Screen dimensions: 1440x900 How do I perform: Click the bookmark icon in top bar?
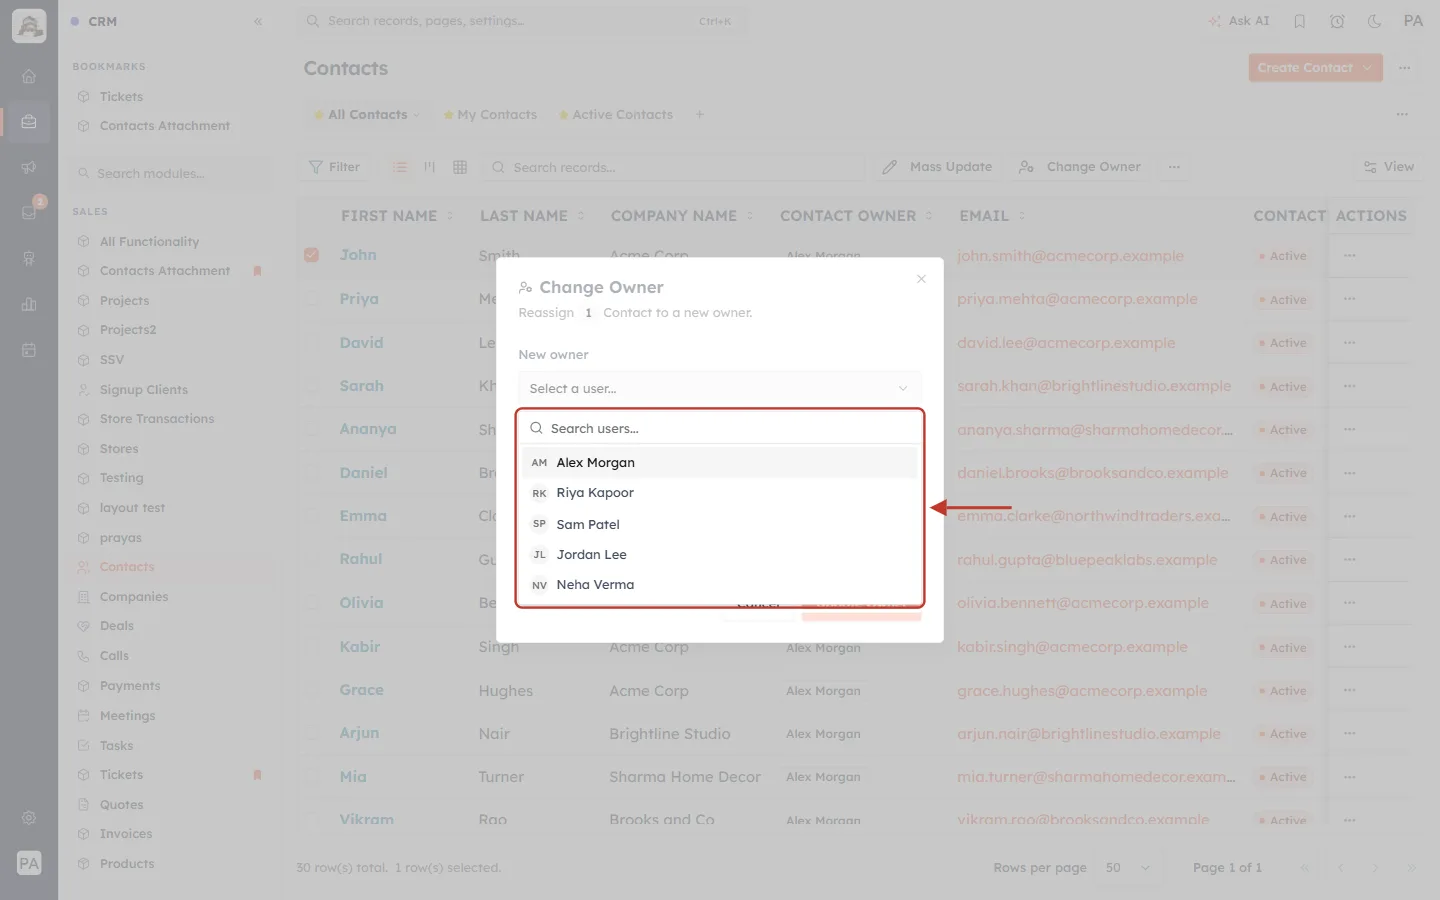1300,21
